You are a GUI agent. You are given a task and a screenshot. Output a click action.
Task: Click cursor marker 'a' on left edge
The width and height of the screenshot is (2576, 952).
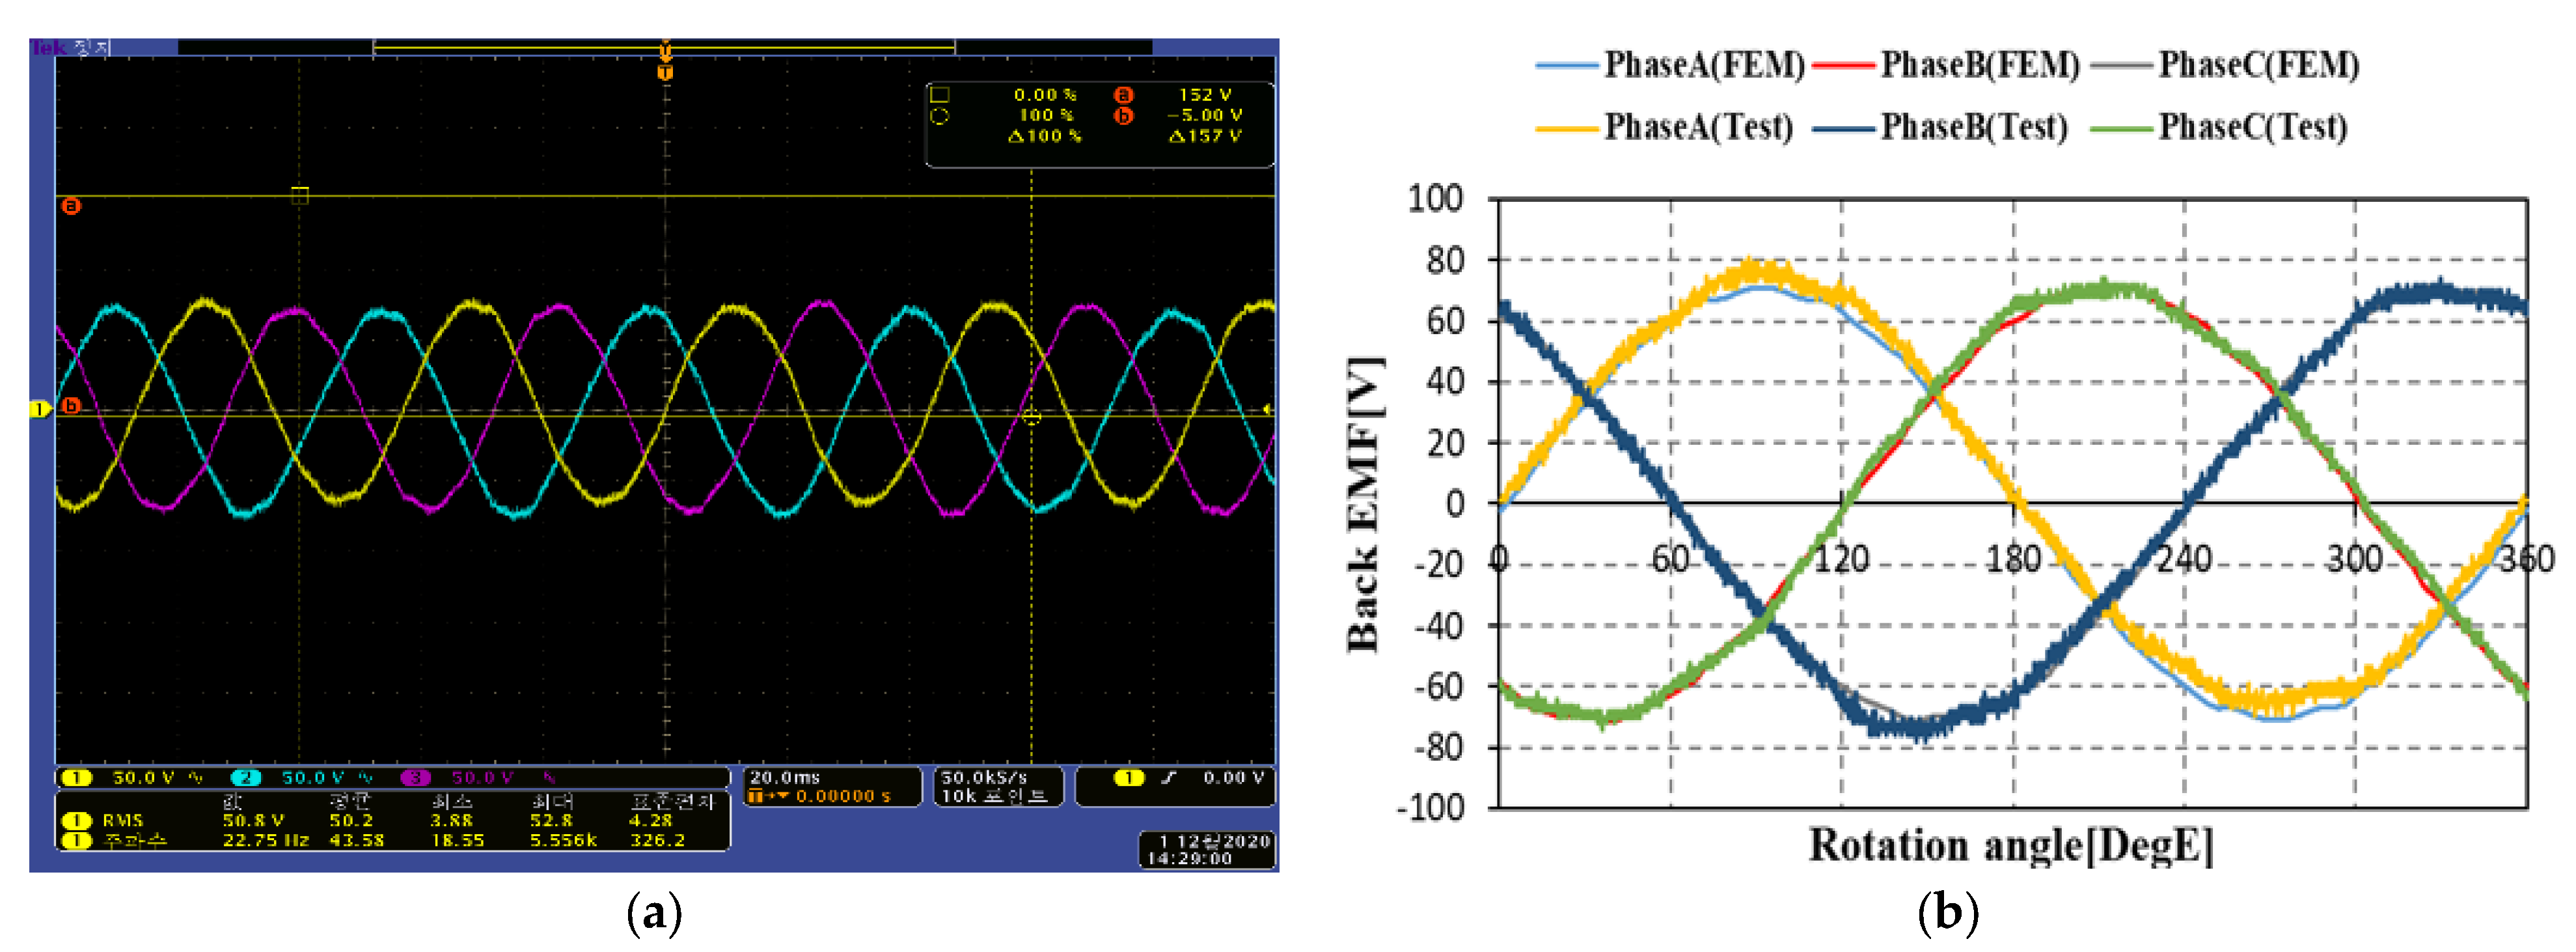(x=71, y=206)
